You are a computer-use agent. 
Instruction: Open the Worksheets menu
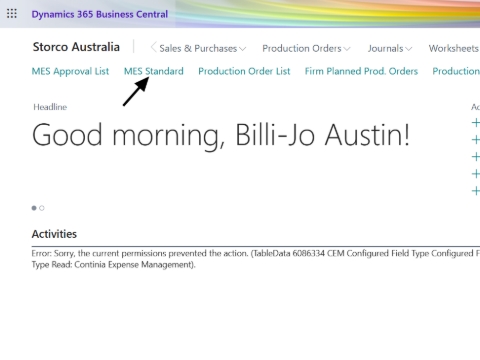point(454,48)
